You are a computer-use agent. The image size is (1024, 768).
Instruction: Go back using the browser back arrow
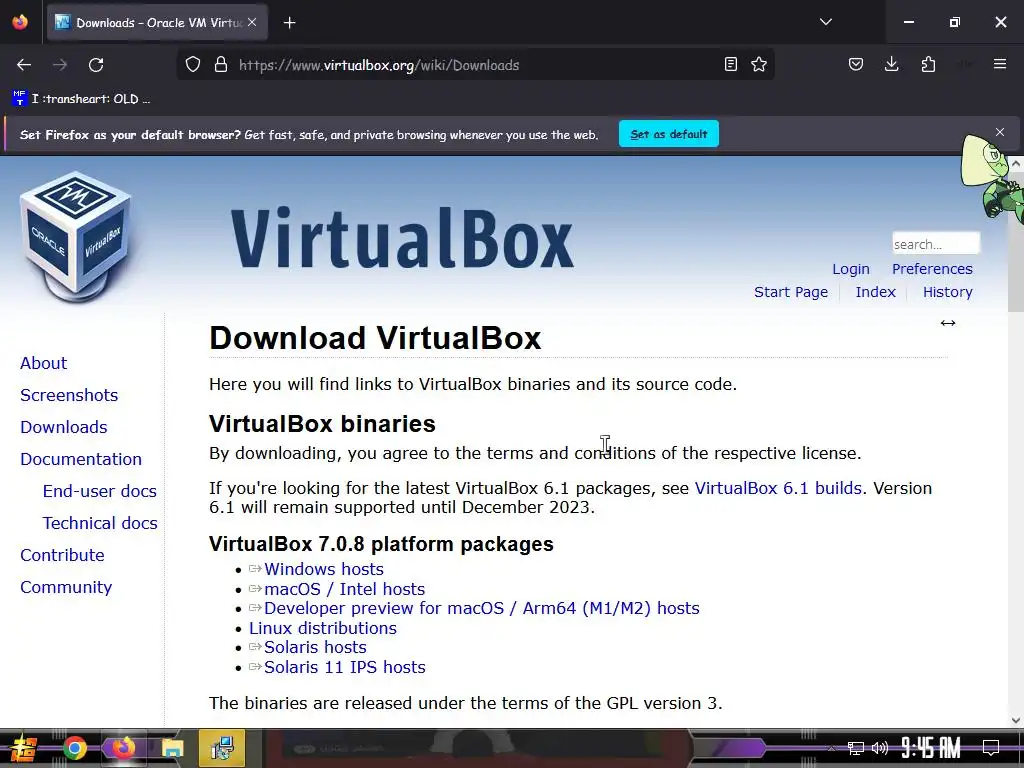24,65
